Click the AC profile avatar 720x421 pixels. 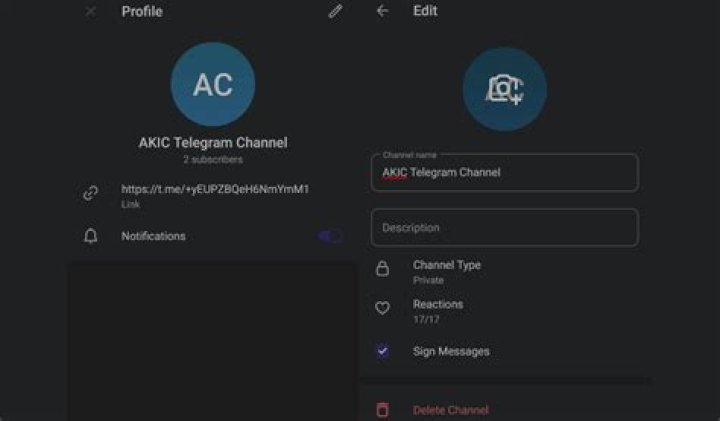tap(213, 85)
